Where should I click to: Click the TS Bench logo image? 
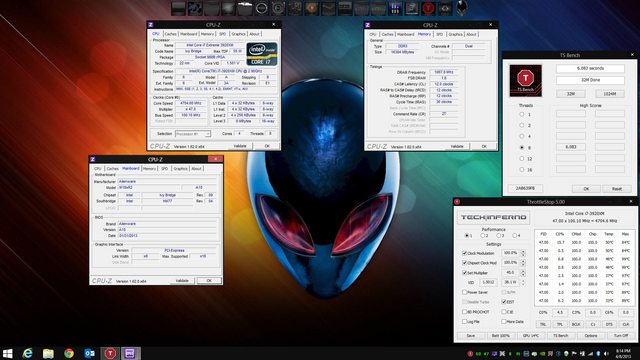[x=525, y=80]
